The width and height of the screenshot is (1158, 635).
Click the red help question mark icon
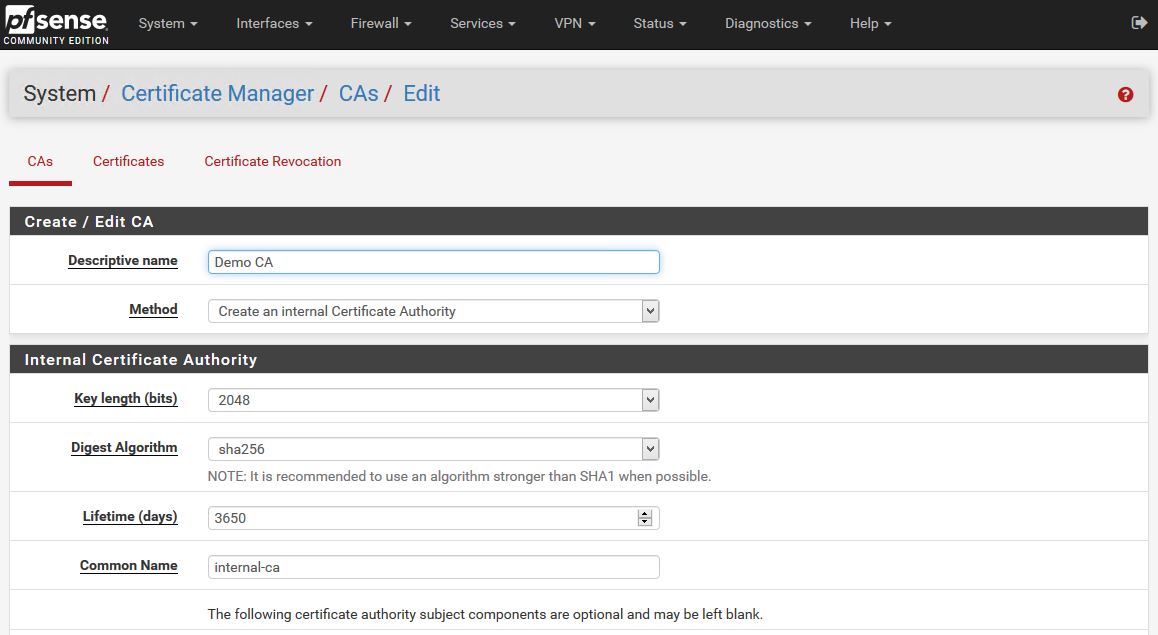pyautogui.click(x=1125, y=93)
